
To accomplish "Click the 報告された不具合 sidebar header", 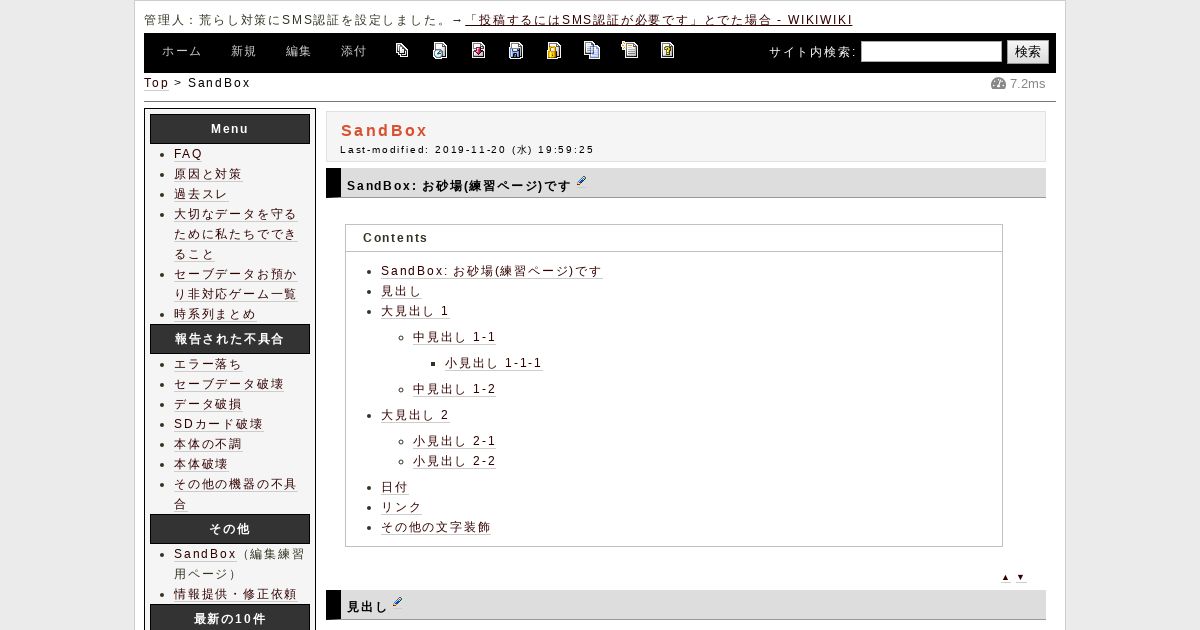I will pos(230,339).
